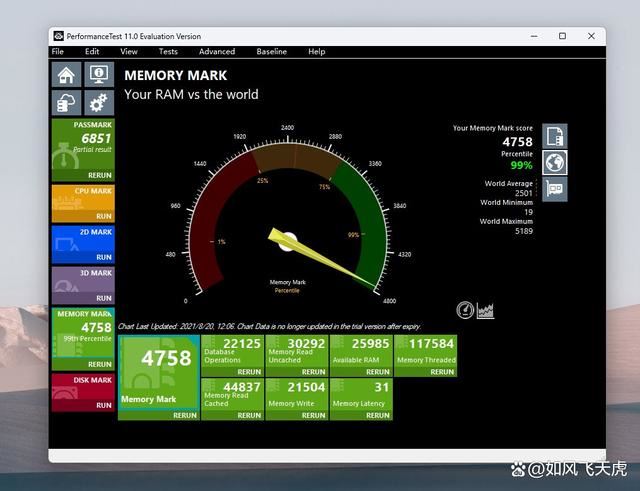
Task: Go to the Home dashboard icon
Action: (66, 75)
